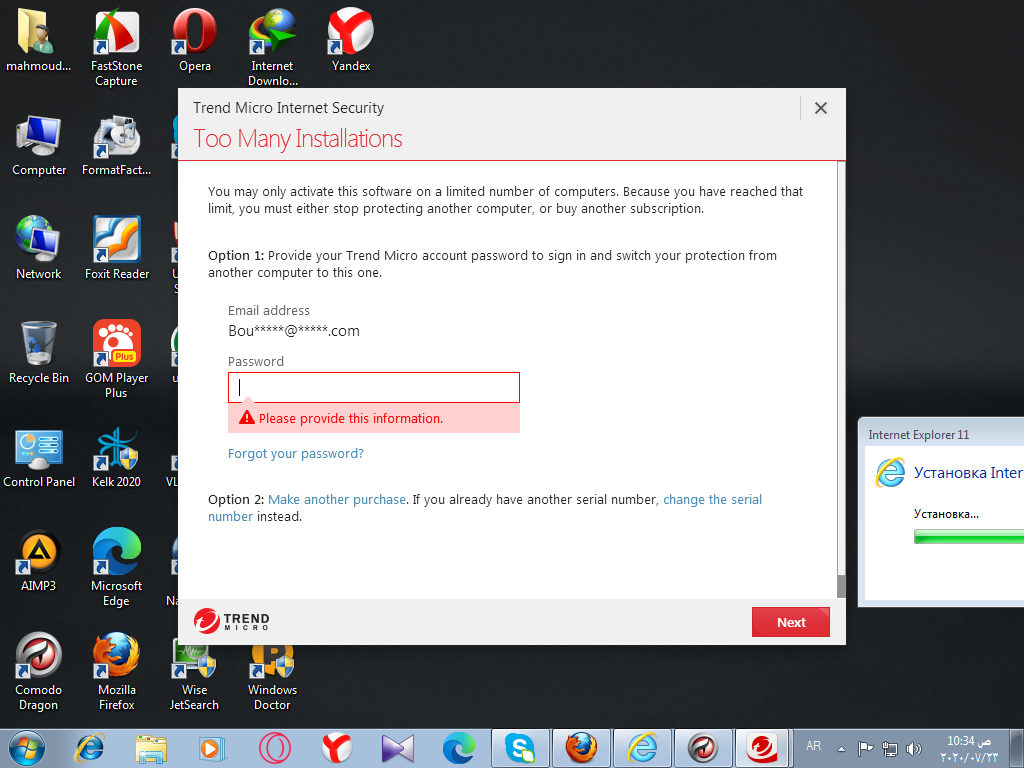This screenshot has width=1024, height=768.
Task: Open Microsoft Edge from taskbar
Action: [x=459, y=748]
